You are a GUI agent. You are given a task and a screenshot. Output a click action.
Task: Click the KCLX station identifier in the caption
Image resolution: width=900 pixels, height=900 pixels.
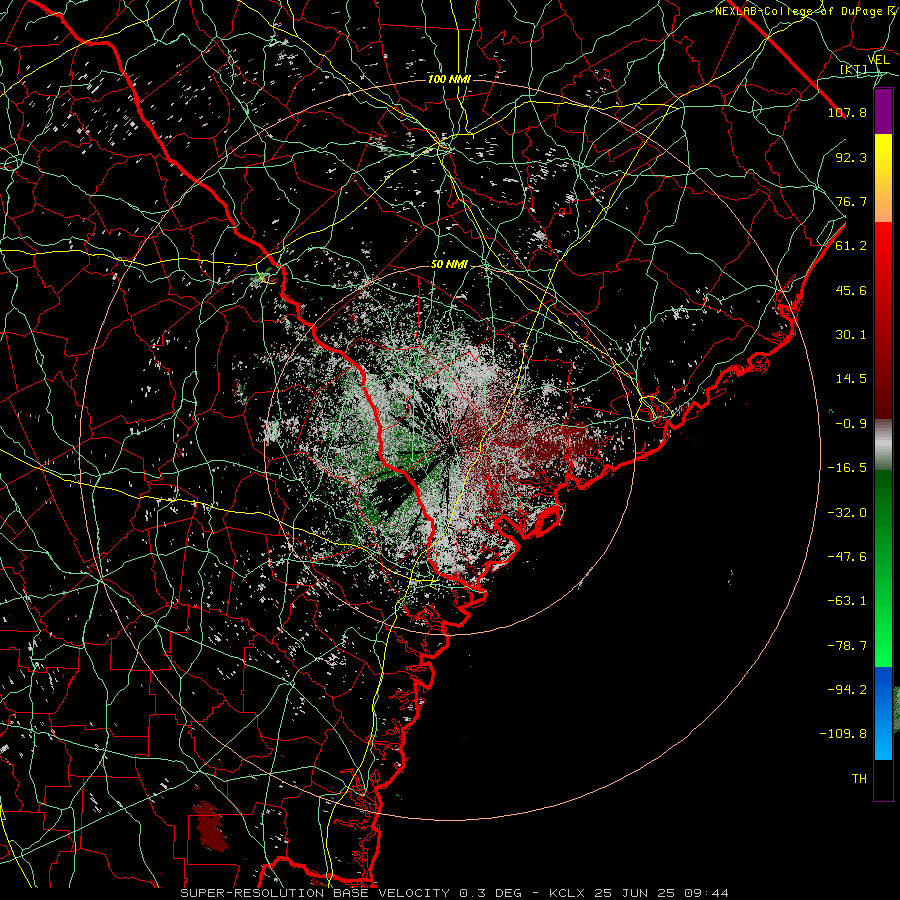coord(569,893)
